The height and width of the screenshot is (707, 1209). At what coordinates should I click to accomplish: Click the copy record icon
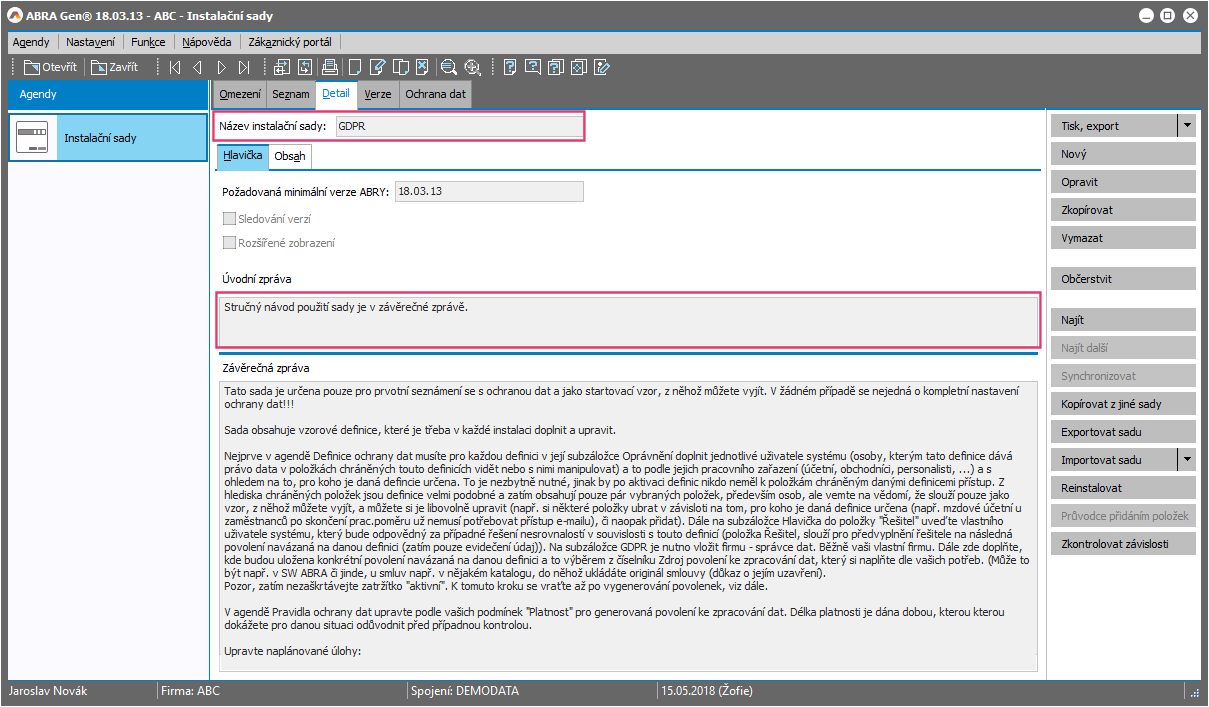click(x=400, y=68)
